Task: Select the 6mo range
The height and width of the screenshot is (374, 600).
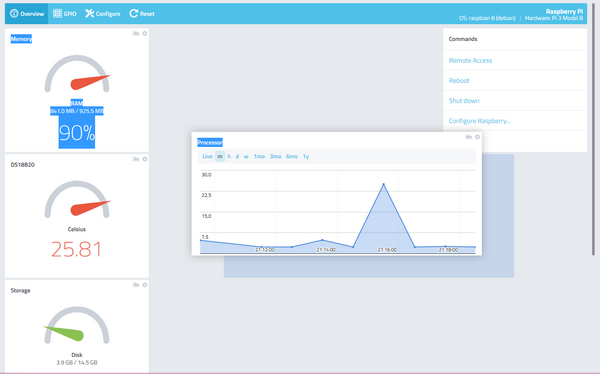Action: 292,156
